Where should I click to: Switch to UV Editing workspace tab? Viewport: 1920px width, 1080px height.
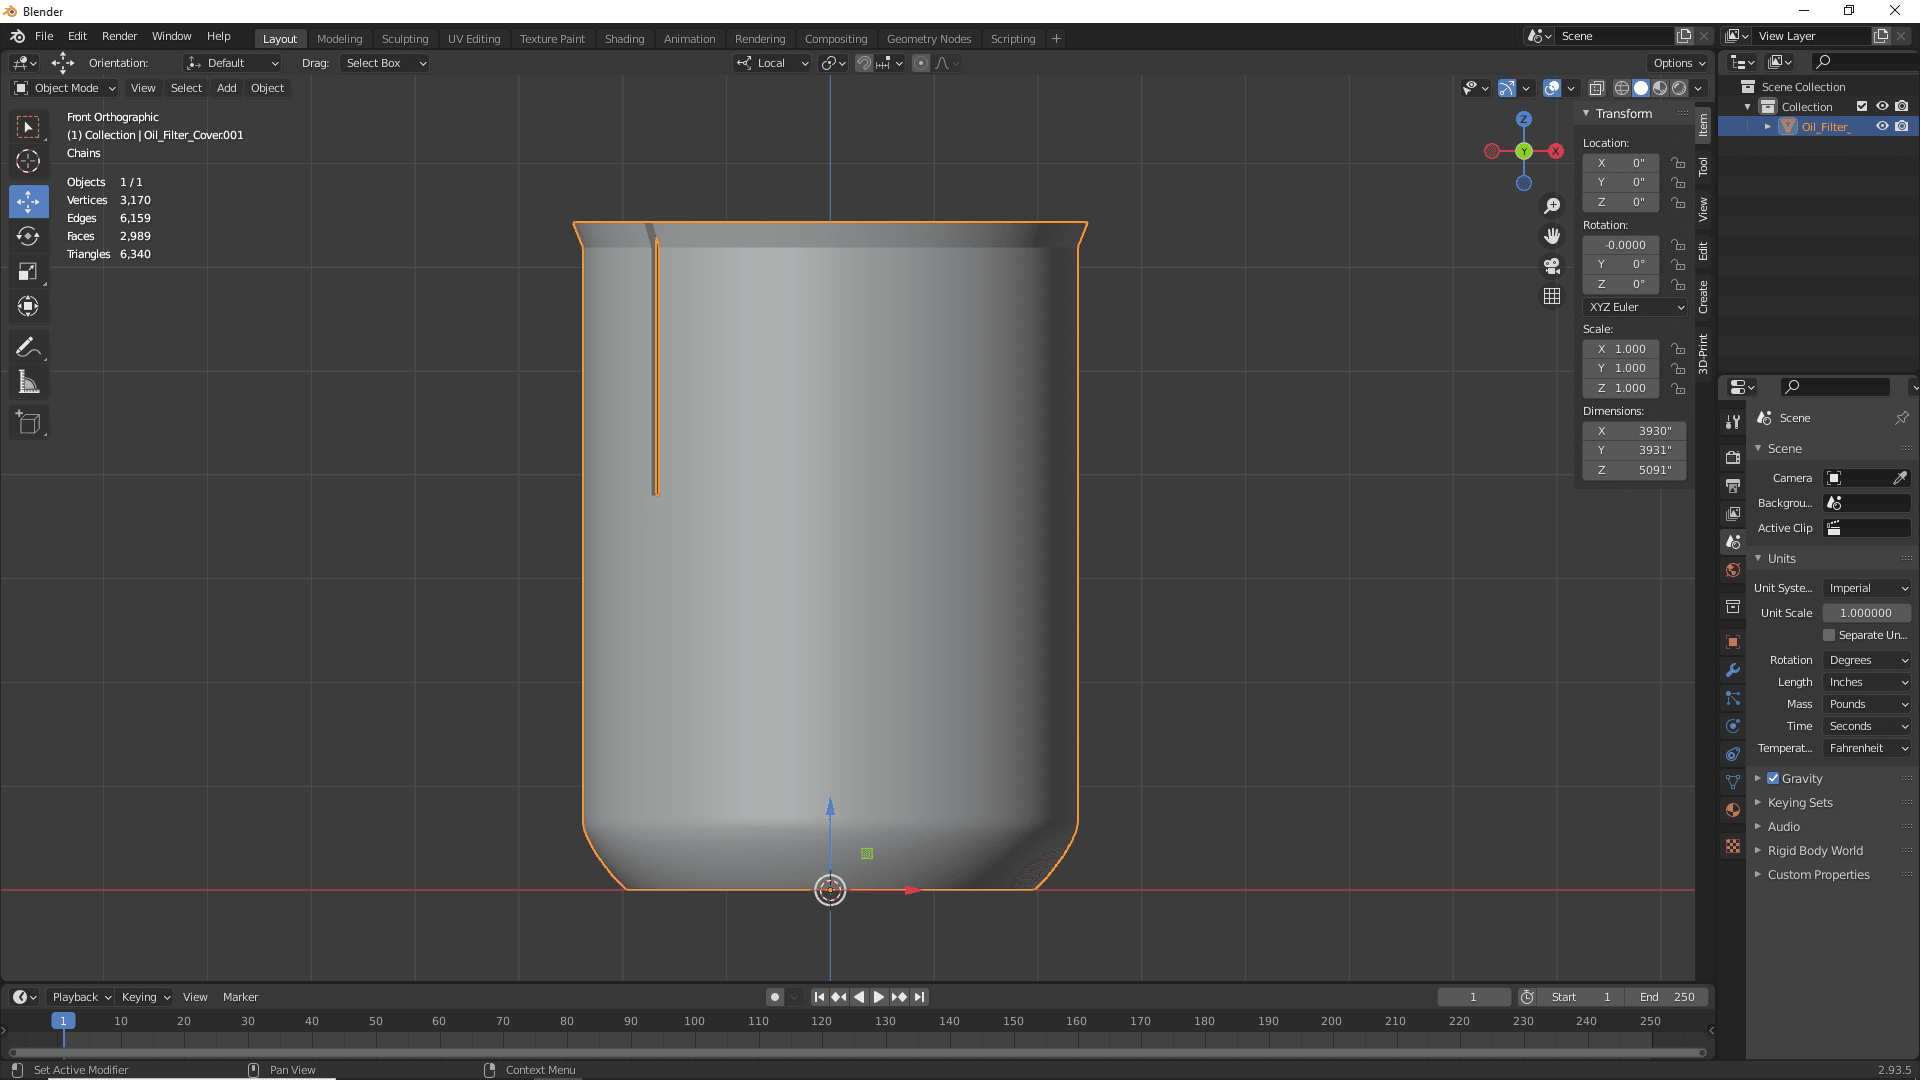click(x=474, y=39)
